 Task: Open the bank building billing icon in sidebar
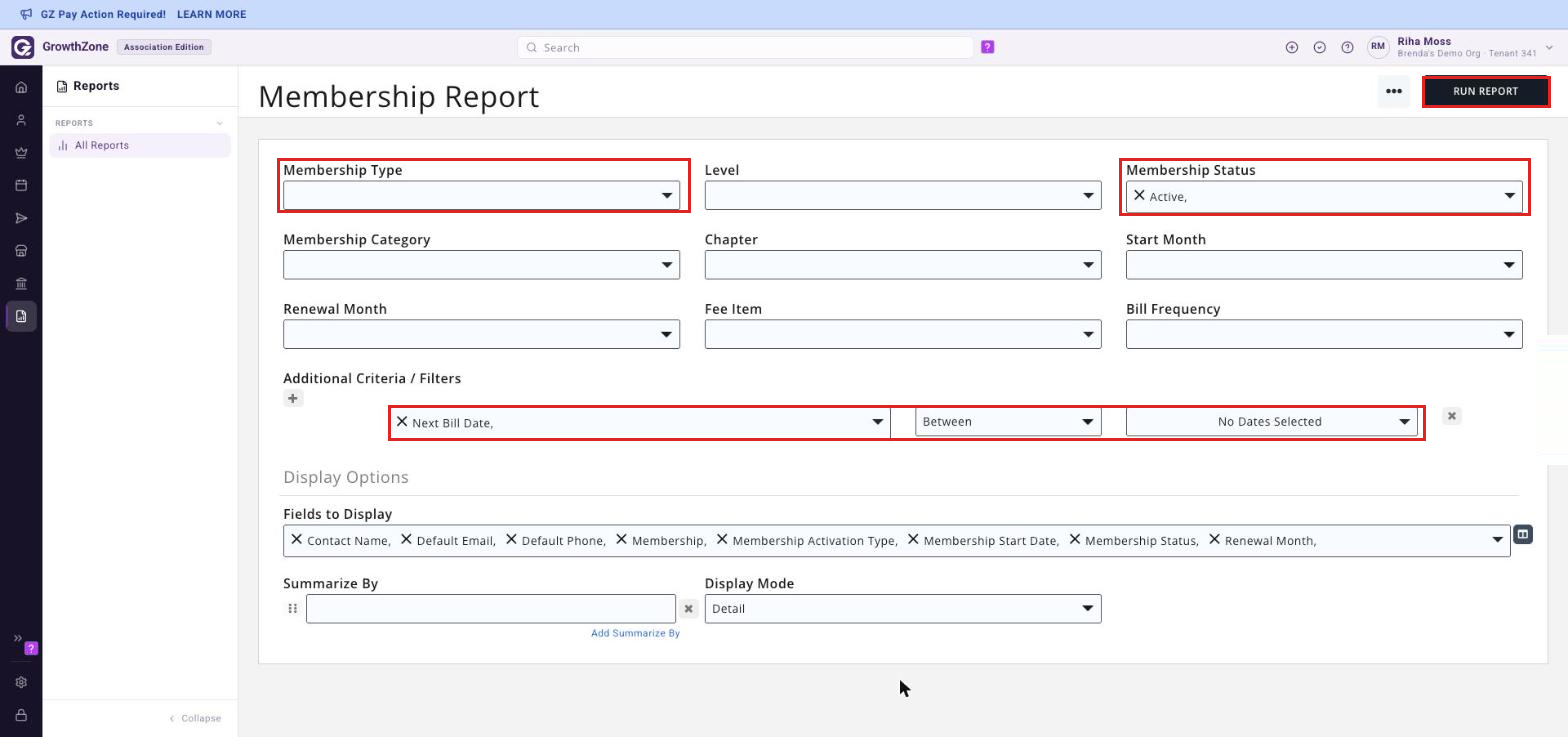[21, 283]
